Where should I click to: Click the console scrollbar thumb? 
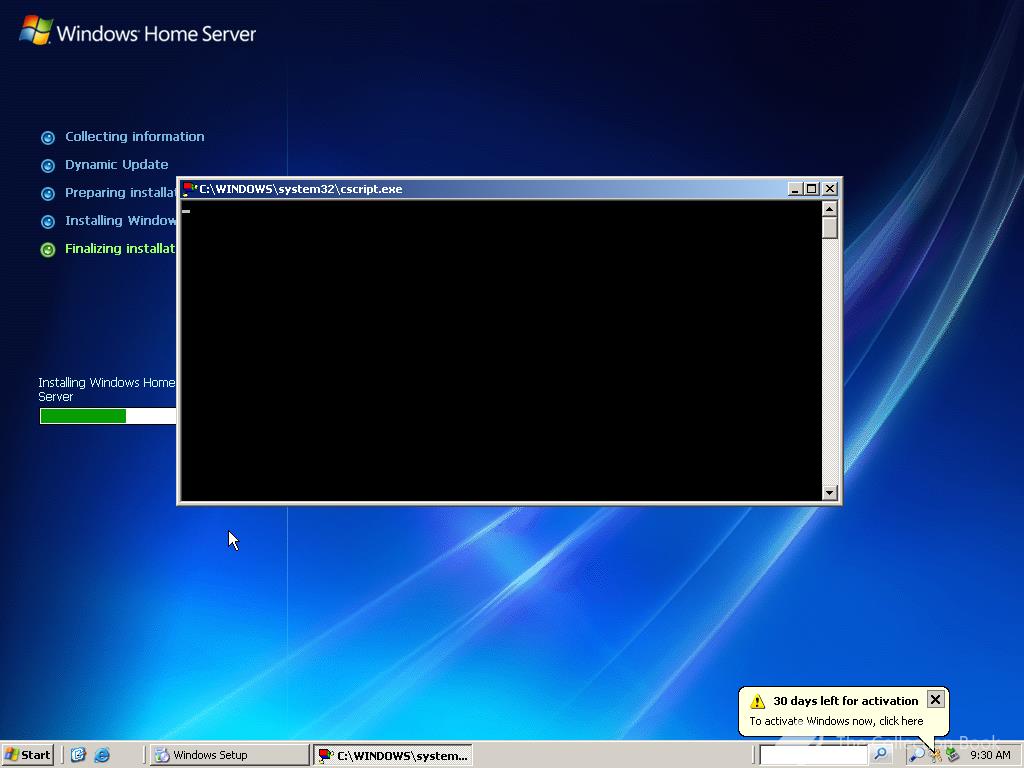point(829,228)
